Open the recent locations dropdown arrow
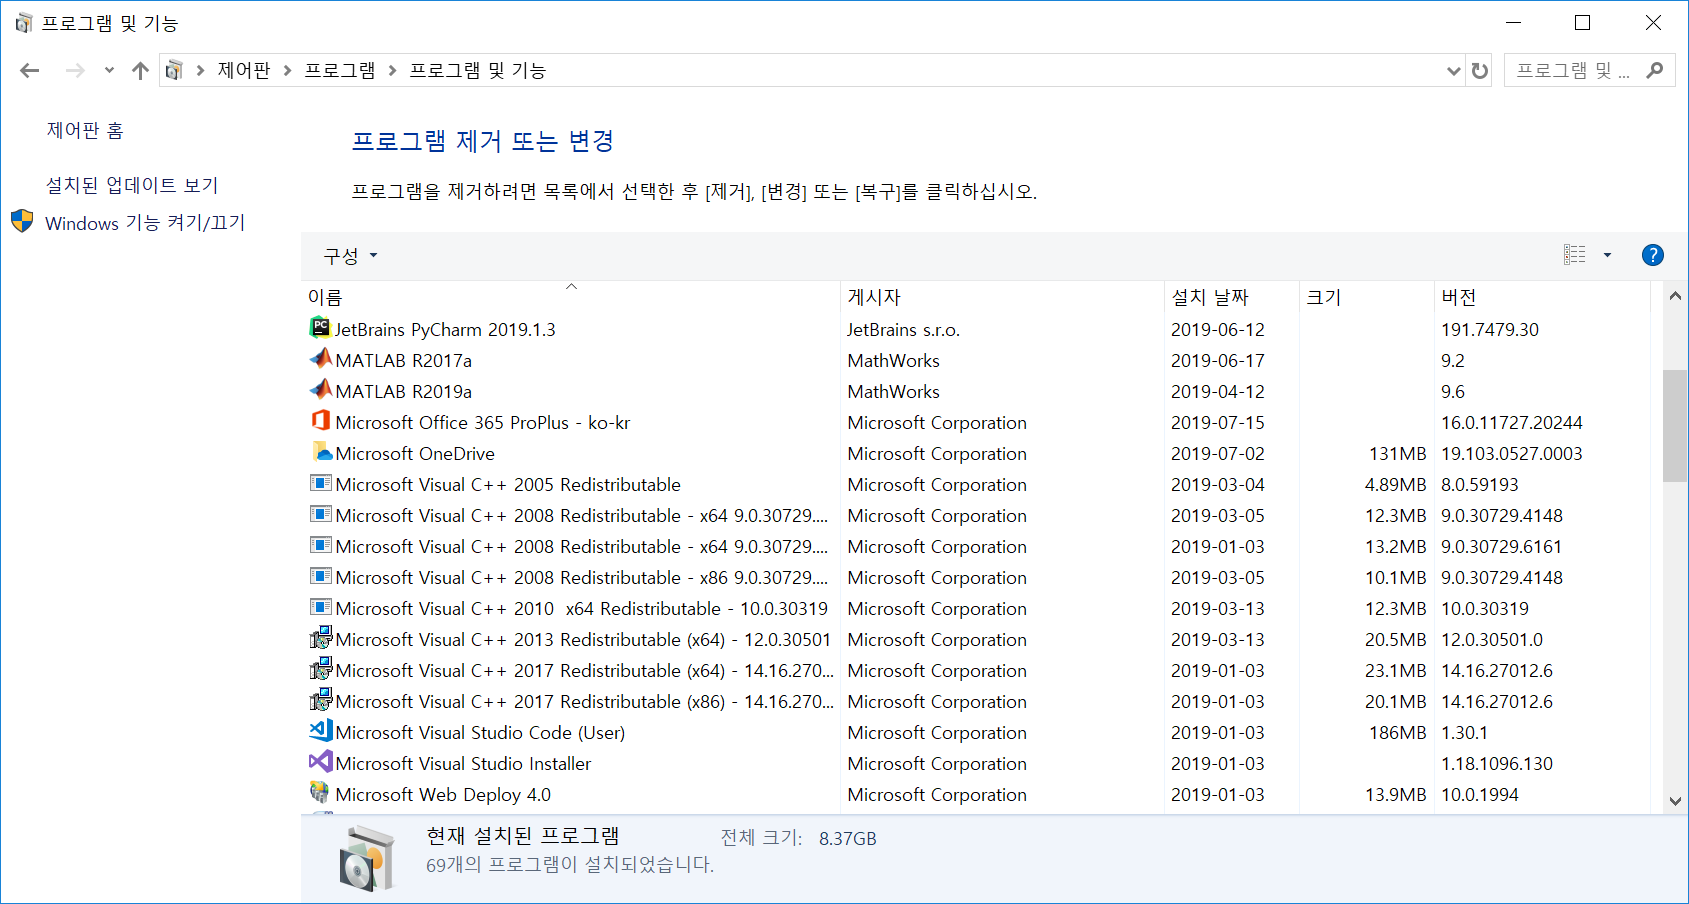1689x904 pixels. 109,70
